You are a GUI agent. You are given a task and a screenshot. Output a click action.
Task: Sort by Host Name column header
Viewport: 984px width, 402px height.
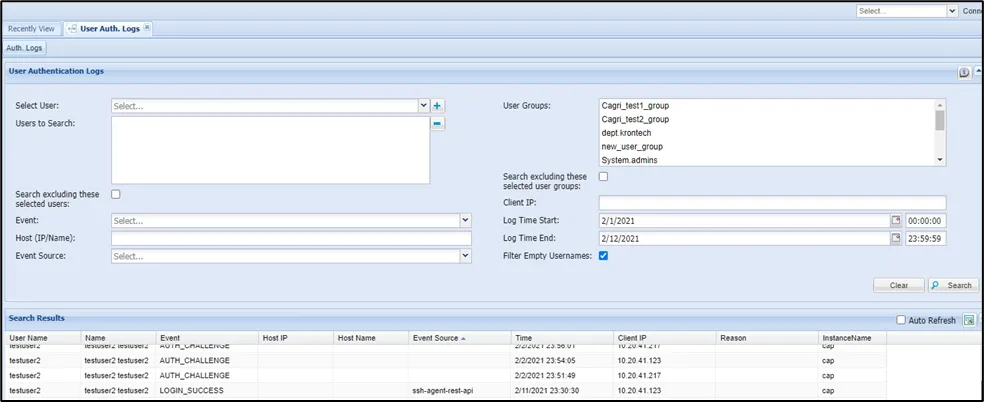(x=370, y=338)
